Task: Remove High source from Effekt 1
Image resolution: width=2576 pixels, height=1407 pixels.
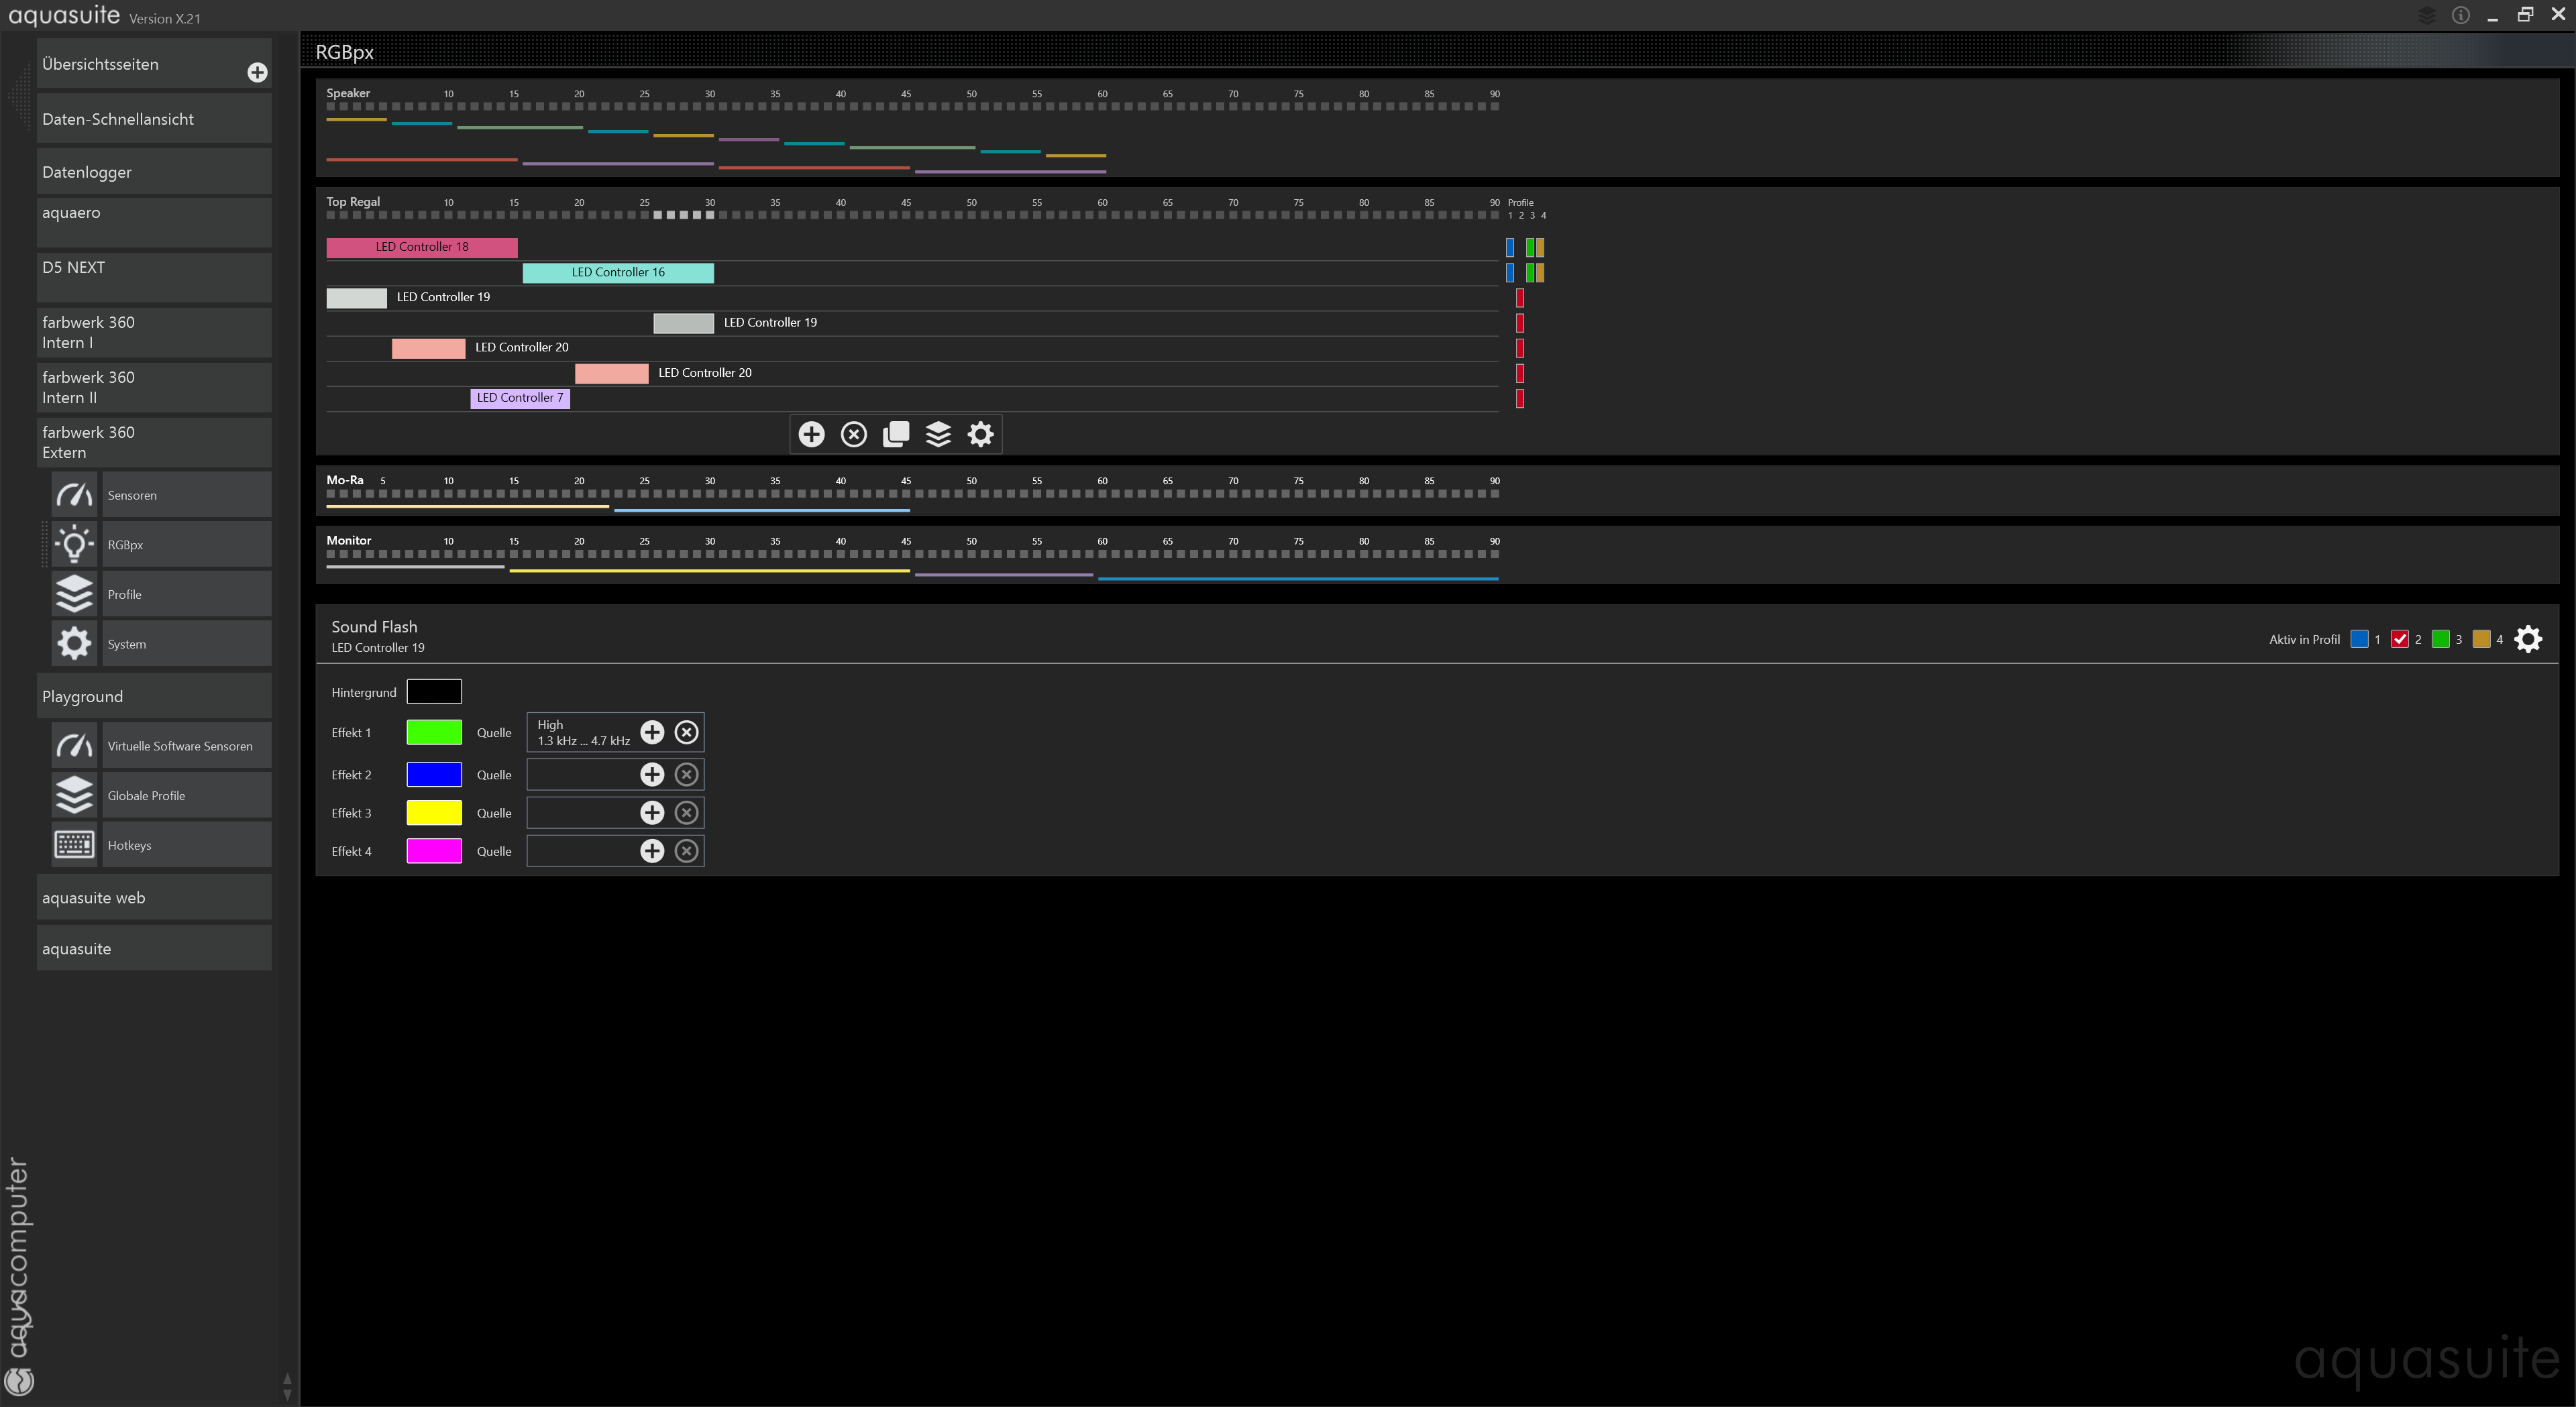Action: coord(686,732)
